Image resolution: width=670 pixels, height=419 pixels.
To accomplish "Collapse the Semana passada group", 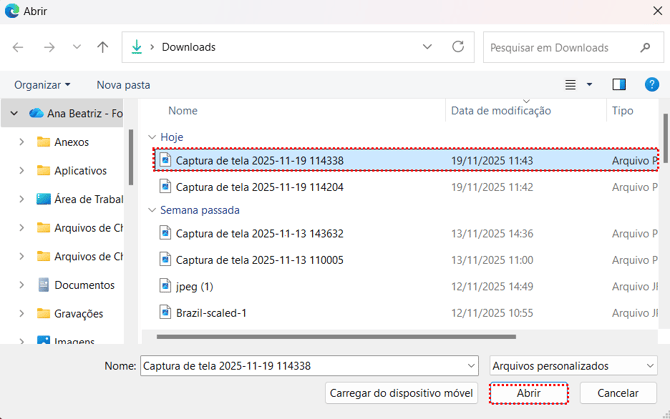I will [x=152, y=211].
